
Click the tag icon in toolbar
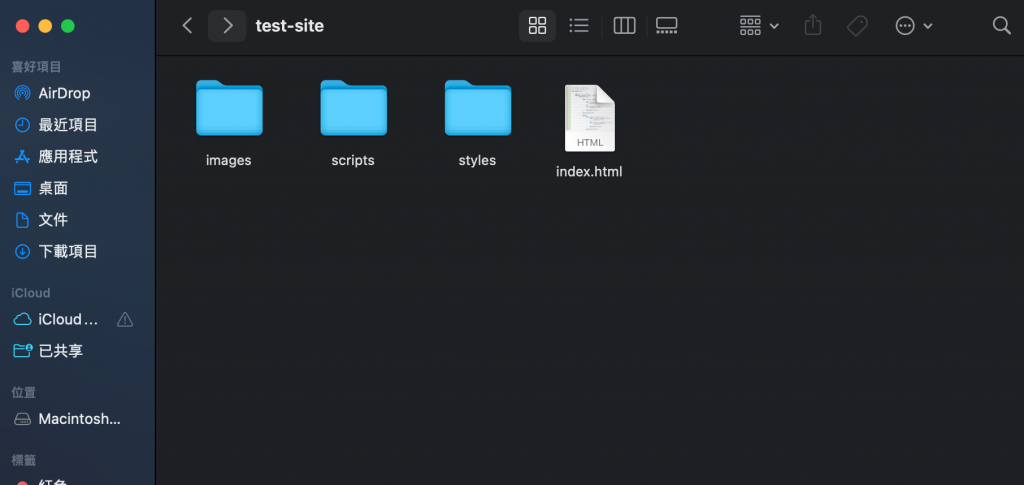click(857, 25)
